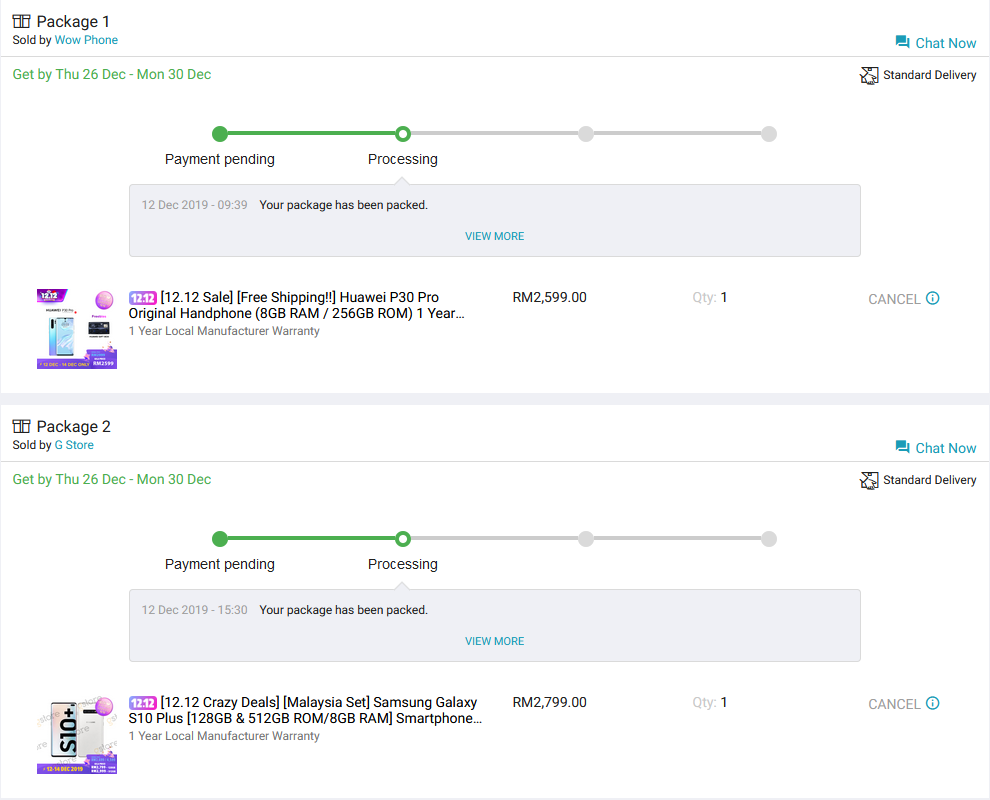Image resolution: width=990 pixels, height=800 pixels.
Task: Click Package 2 Standard Delivery label
Action: tap(929, 481)
